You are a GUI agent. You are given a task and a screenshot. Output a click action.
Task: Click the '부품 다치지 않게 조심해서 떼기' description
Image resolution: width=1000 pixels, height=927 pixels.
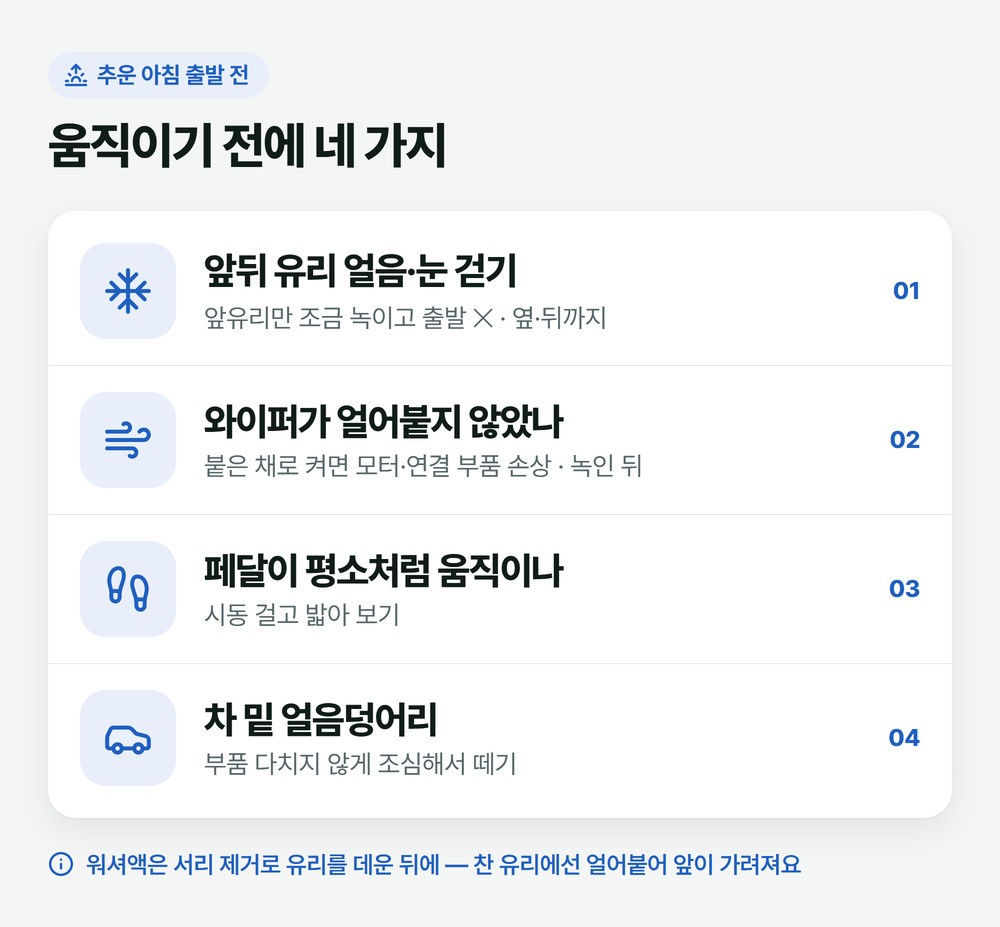pos(360,764)
